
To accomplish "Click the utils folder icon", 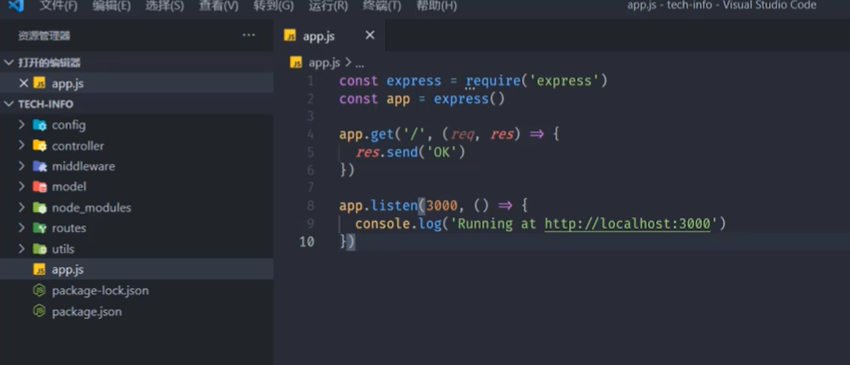I will pyautogui.click(x=40, y=249).
